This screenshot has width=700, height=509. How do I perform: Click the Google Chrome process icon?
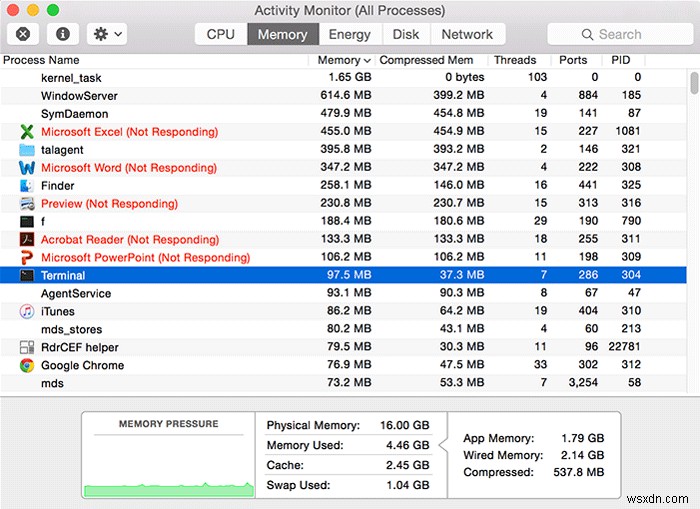[27, 366]
